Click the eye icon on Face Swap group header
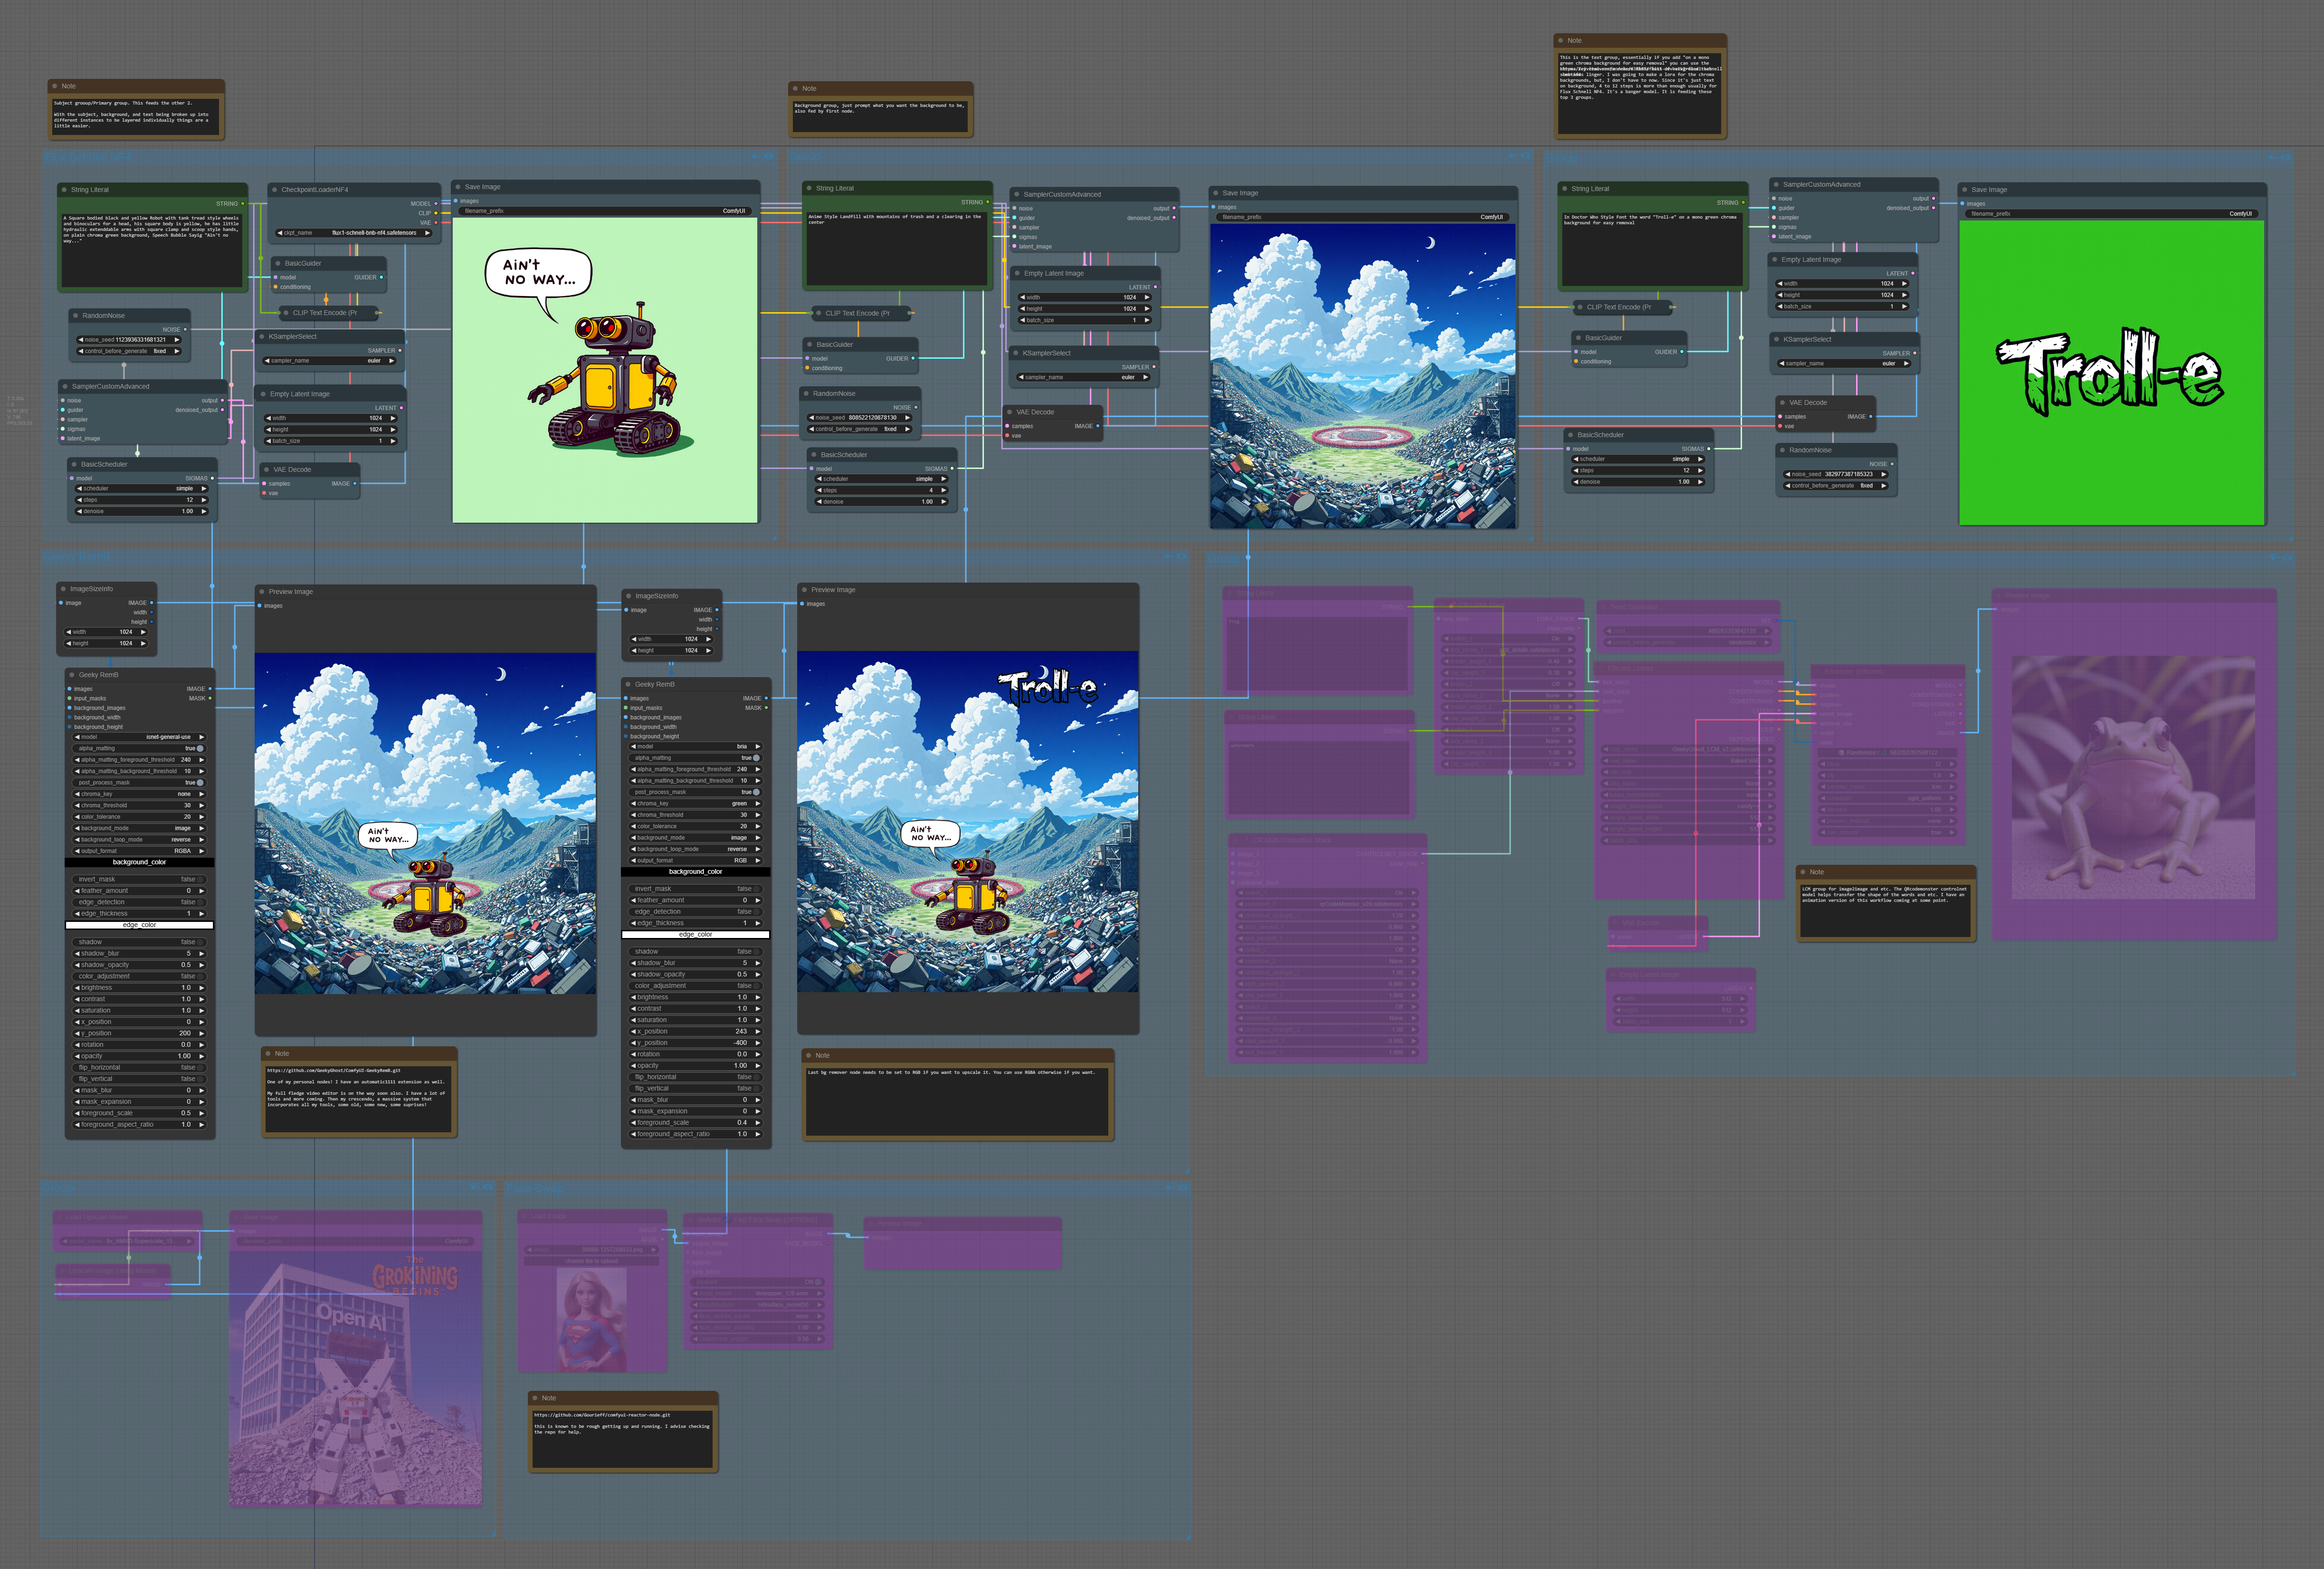The width and height of the screenshot is (2324, 1569). [1183, 1187]
